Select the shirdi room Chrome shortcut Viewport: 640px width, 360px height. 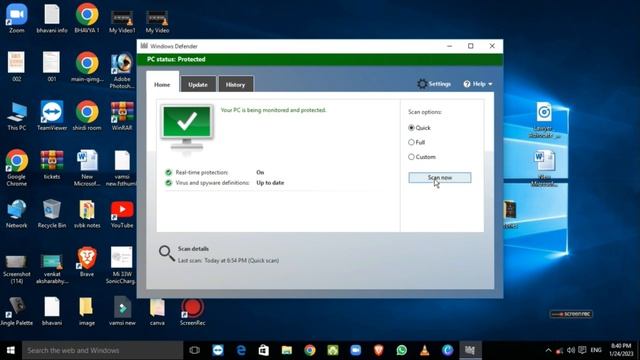tap(87, 116)
